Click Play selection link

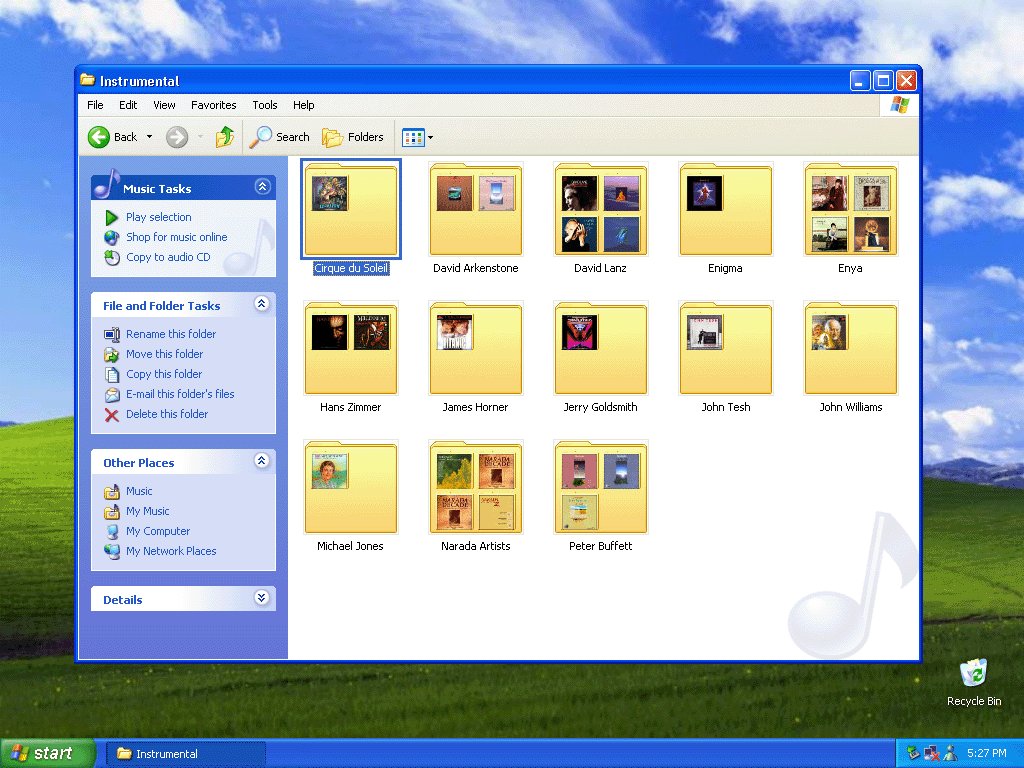159,217
